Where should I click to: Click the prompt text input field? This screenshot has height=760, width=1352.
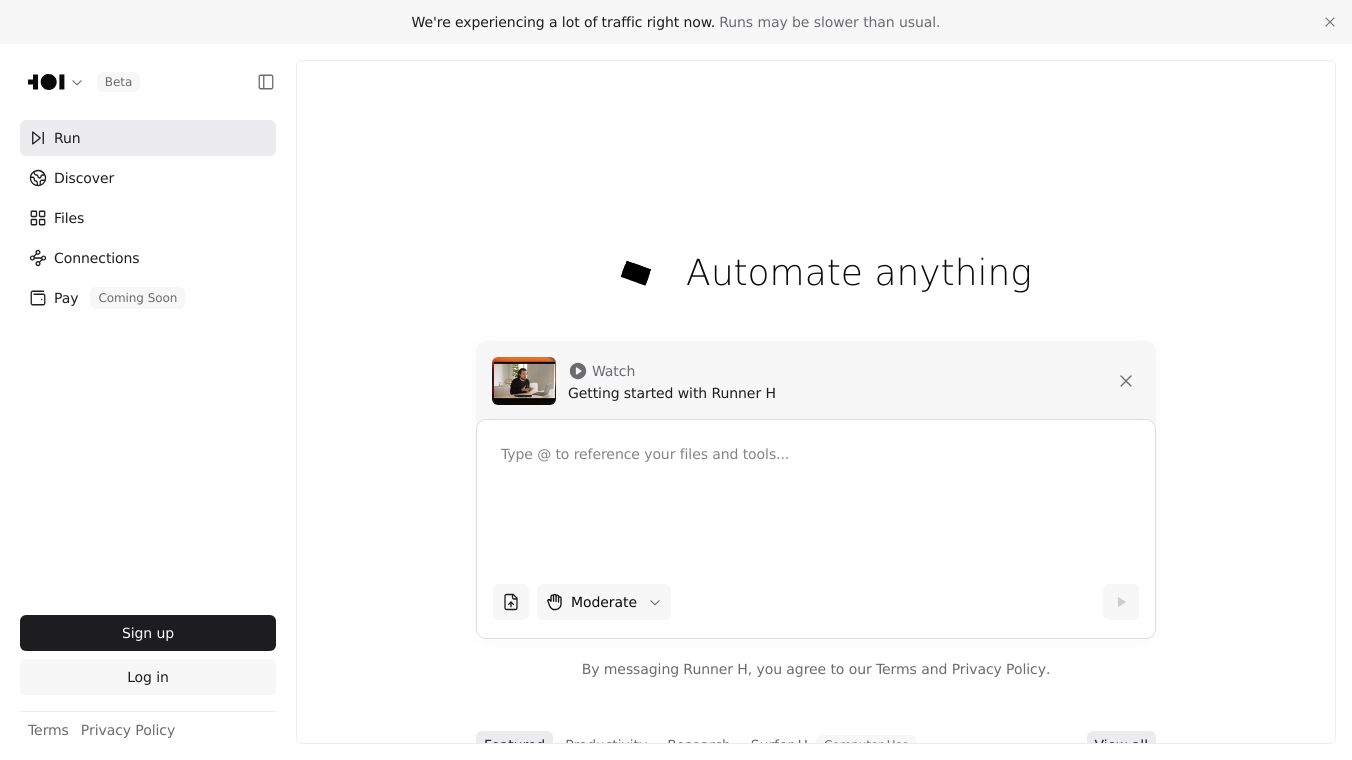pos(815,500)
